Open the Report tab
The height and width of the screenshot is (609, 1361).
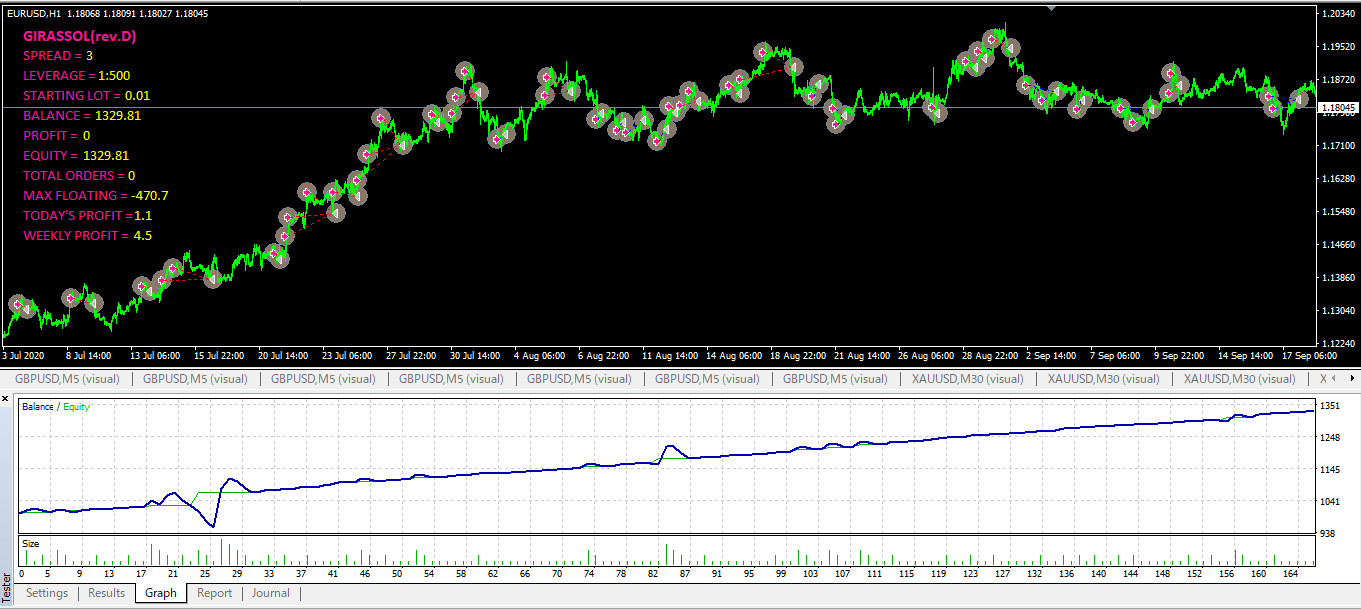coord(214,593)
